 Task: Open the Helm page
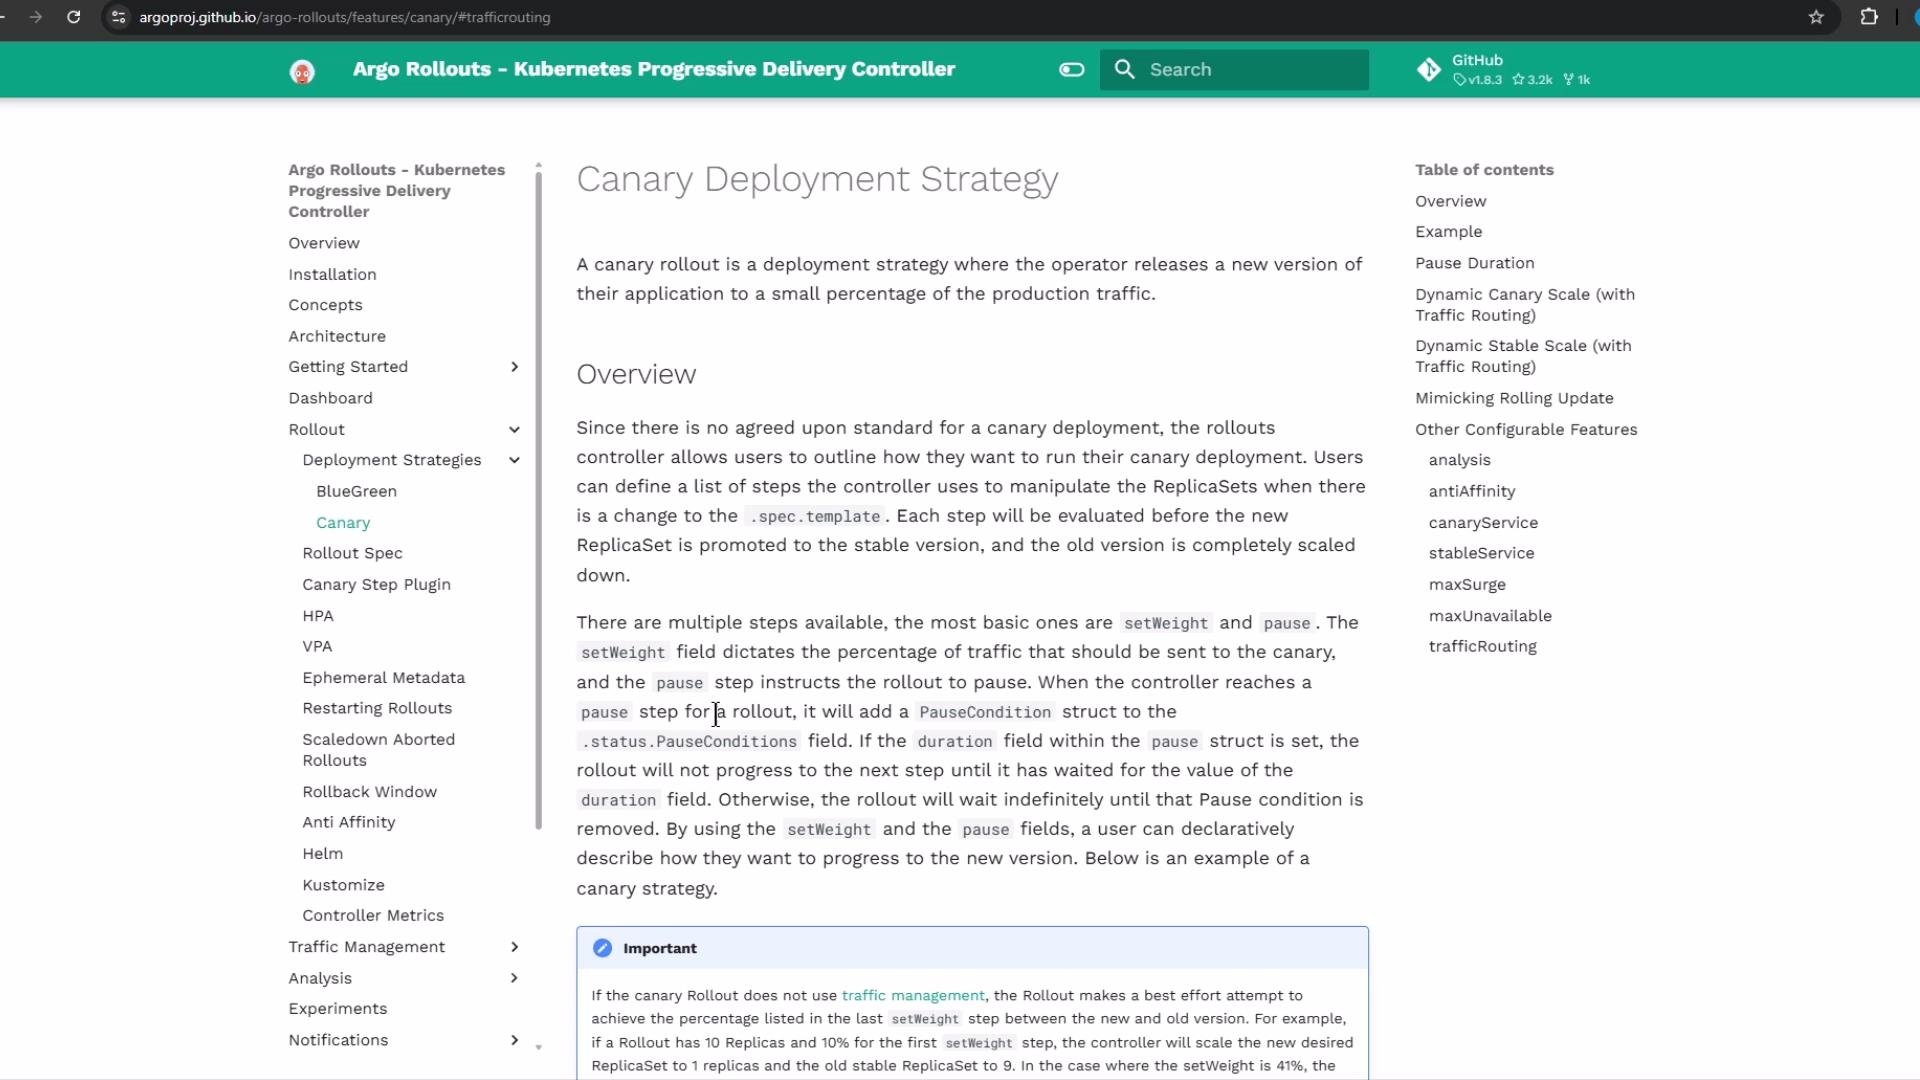pos(322,854)
